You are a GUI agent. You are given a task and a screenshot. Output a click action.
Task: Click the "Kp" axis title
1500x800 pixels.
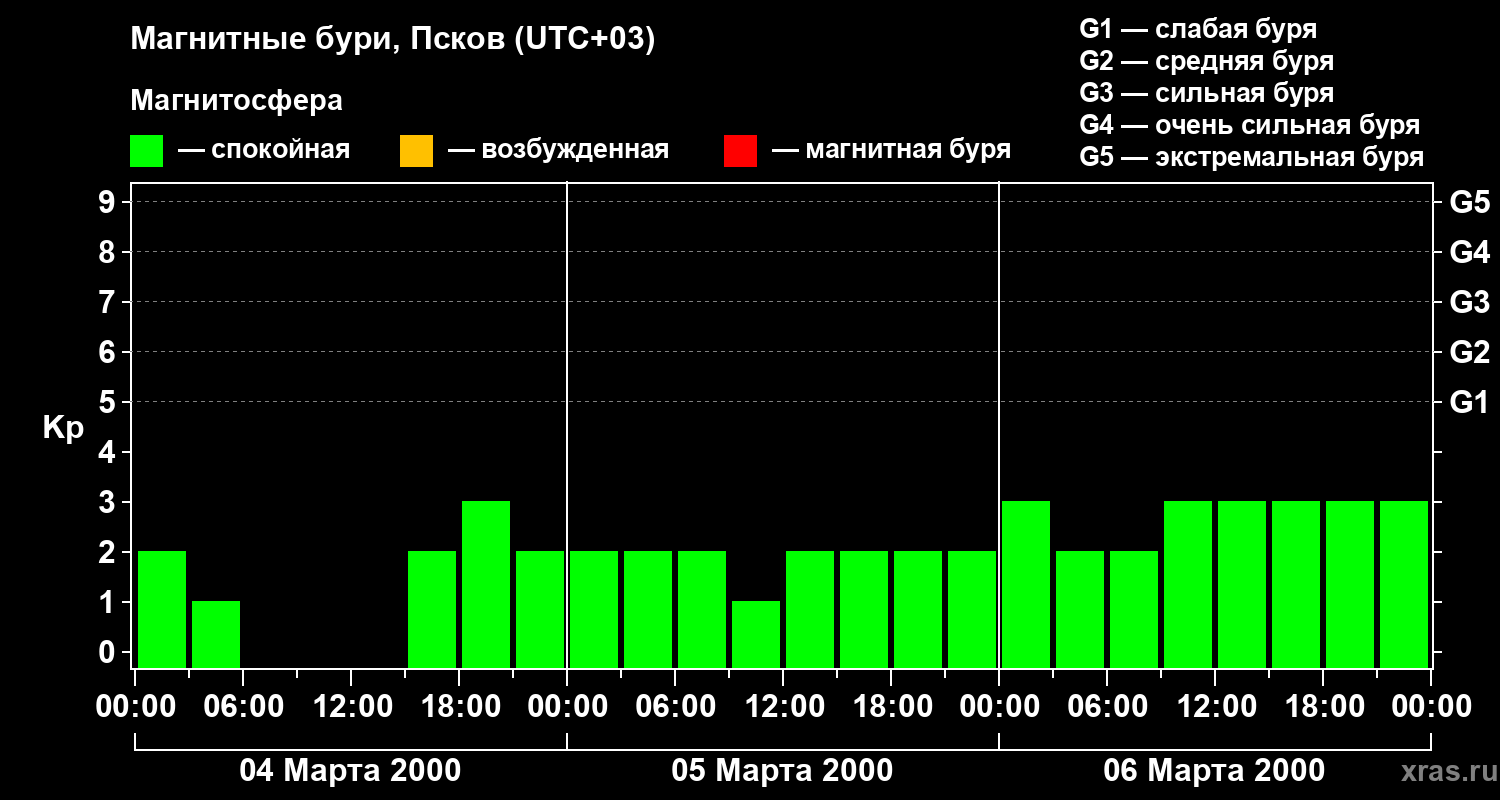click(63, 428)
